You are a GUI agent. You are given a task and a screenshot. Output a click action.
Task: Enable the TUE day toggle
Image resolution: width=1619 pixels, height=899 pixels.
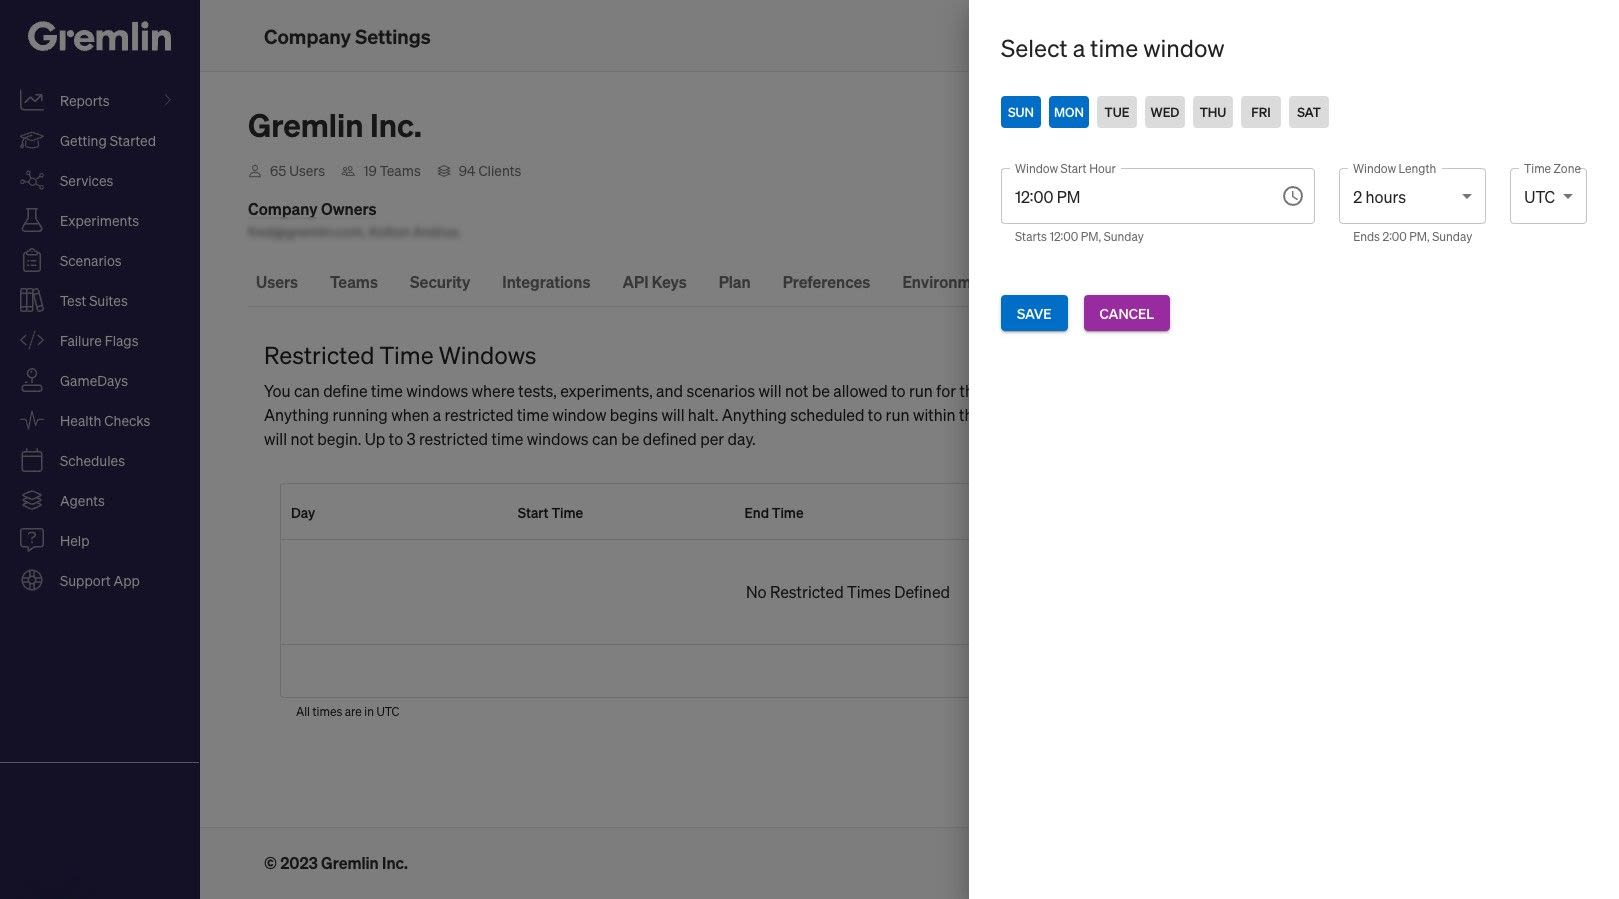click(x=1117, y=112)
